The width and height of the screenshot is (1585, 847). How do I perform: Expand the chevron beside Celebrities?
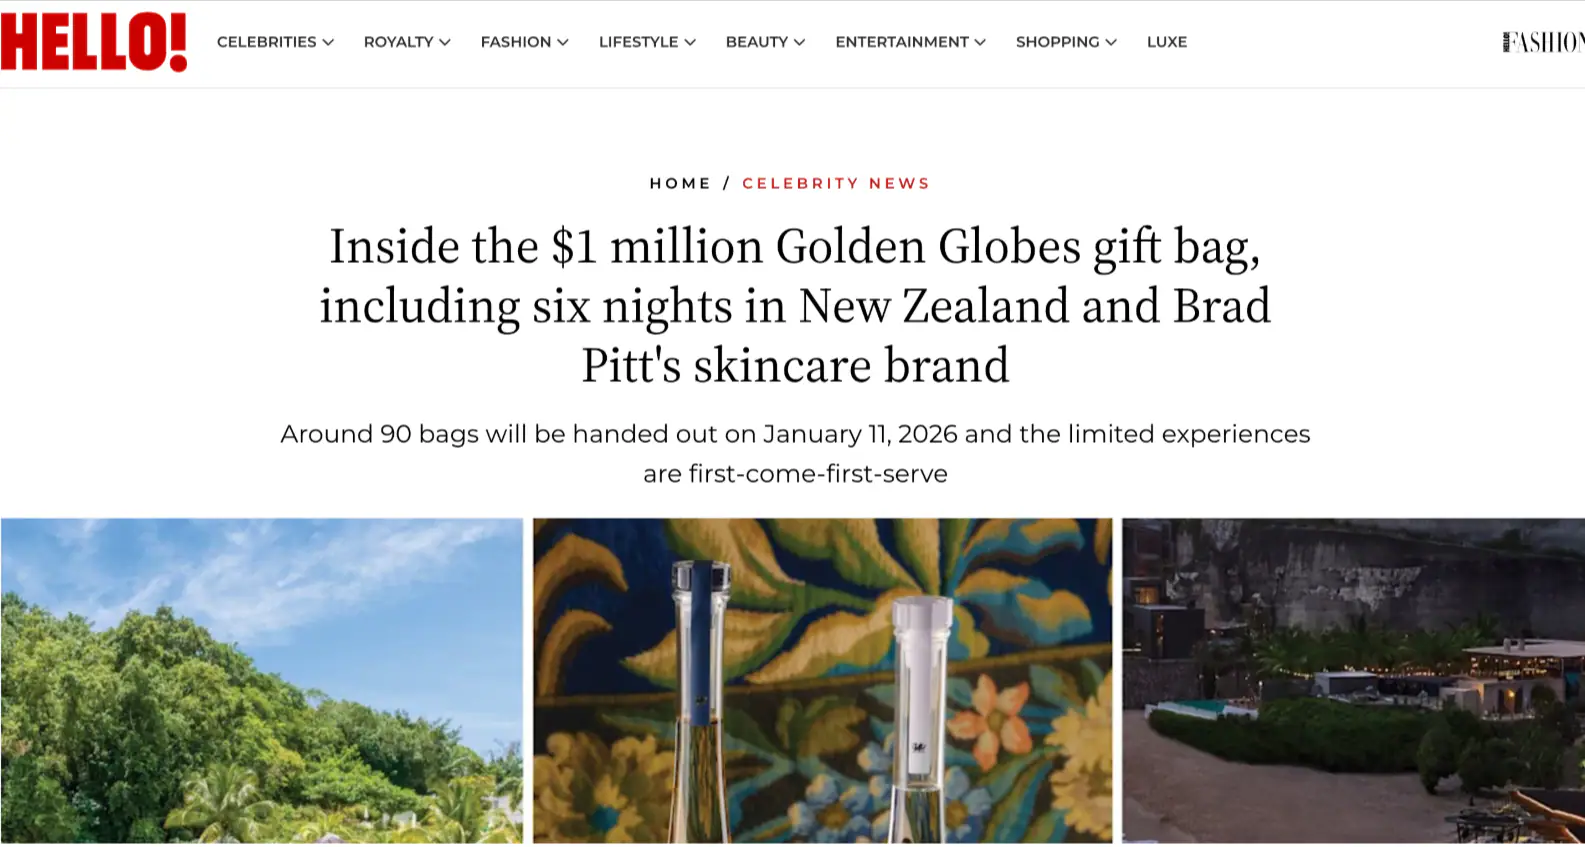(328, 42)
